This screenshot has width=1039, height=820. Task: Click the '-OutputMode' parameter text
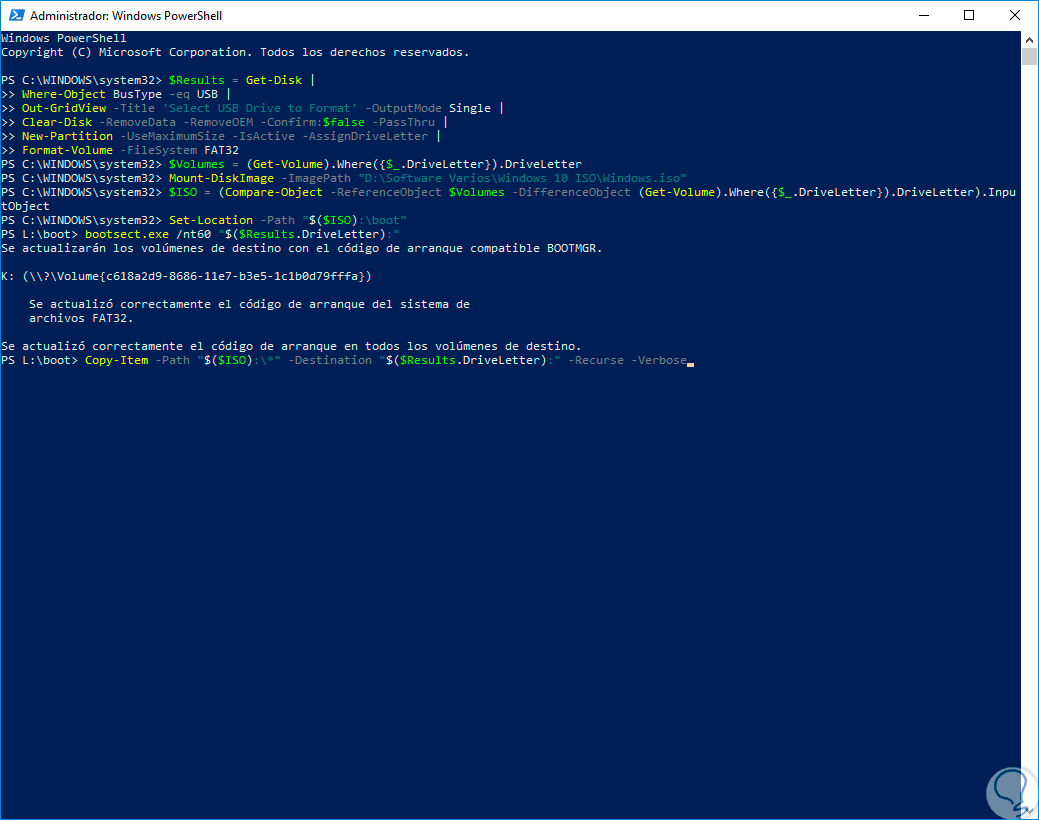(404, 108)
